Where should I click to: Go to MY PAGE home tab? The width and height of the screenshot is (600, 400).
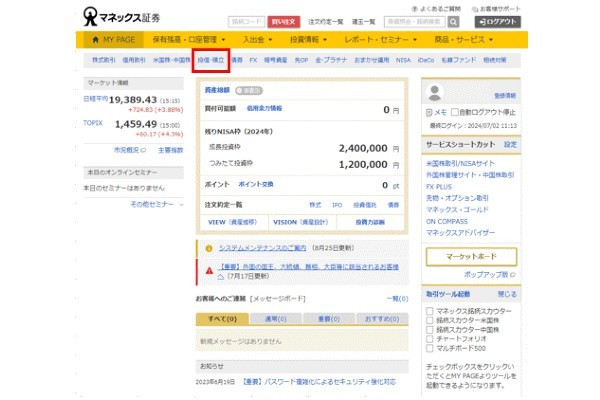tap(114, 39)
